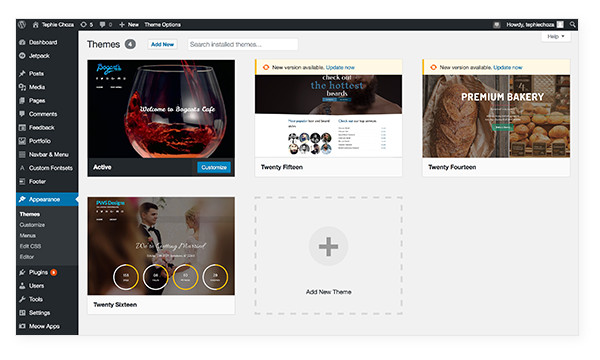Expand the Help dropdown tab
600x360 pixels.
click(x=556, y=36)
